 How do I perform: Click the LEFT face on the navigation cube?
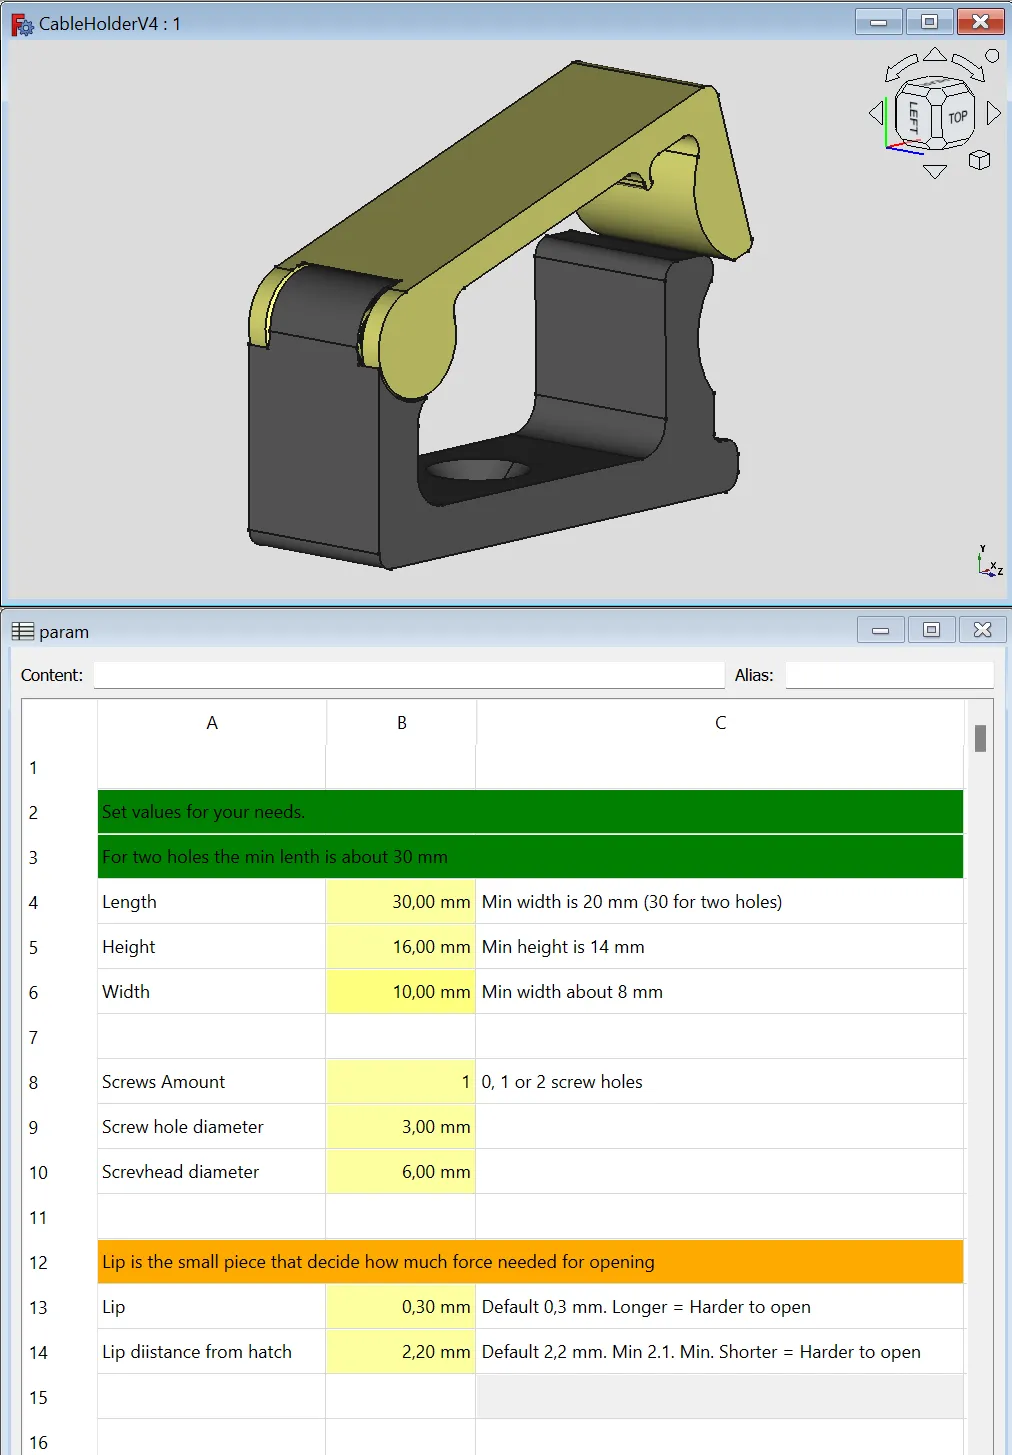tap(913, 116)
